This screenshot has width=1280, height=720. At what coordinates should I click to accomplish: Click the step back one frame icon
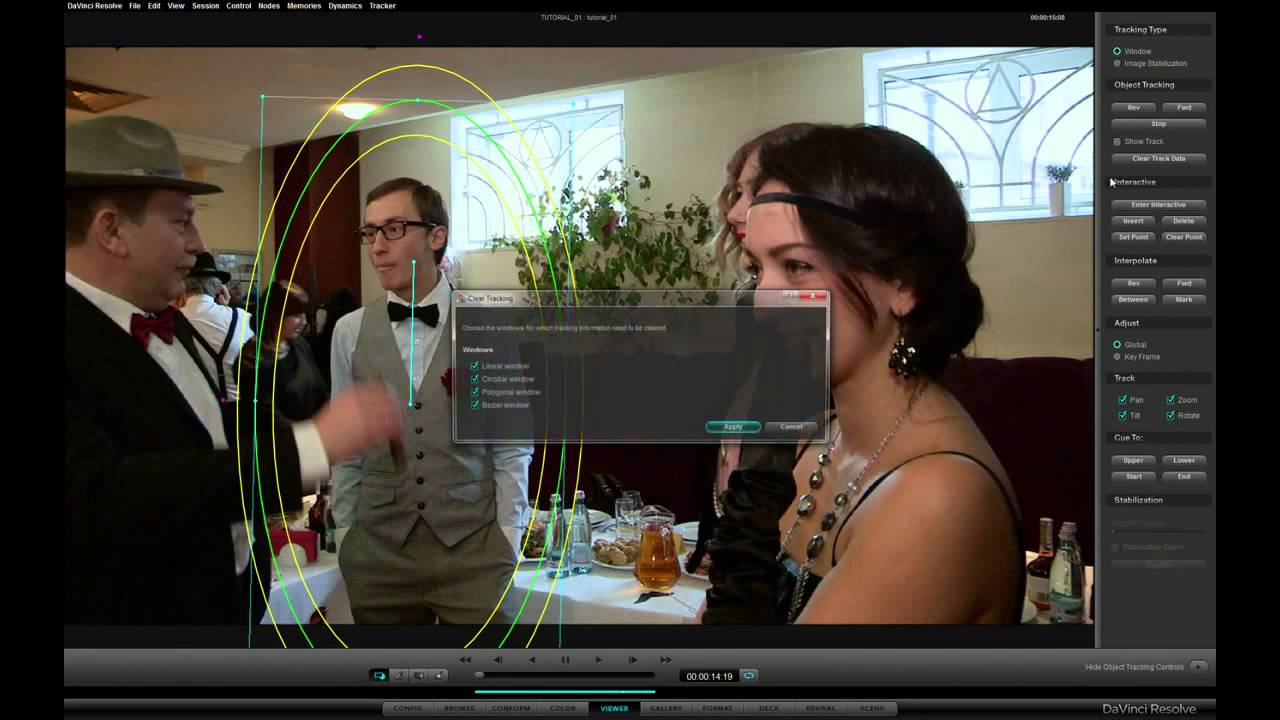pos(498,660)
